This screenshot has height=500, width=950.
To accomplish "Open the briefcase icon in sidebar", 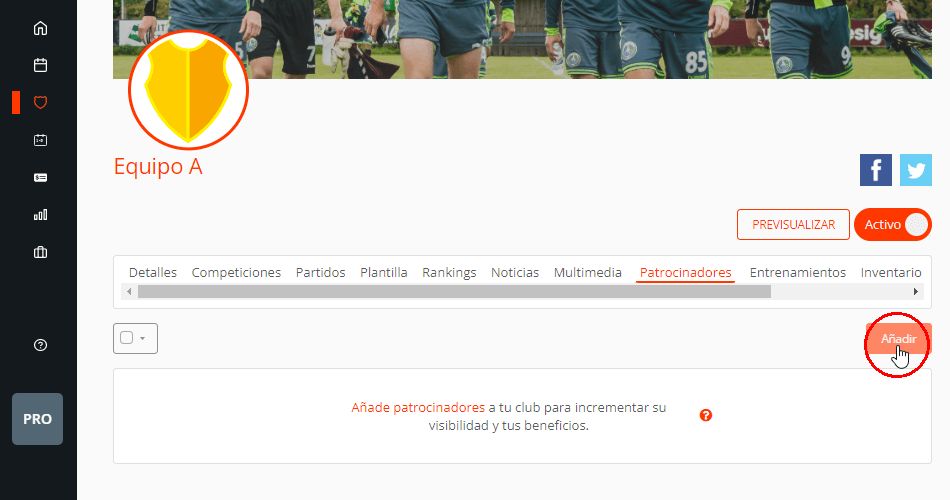I will click(x=40, y=252).
